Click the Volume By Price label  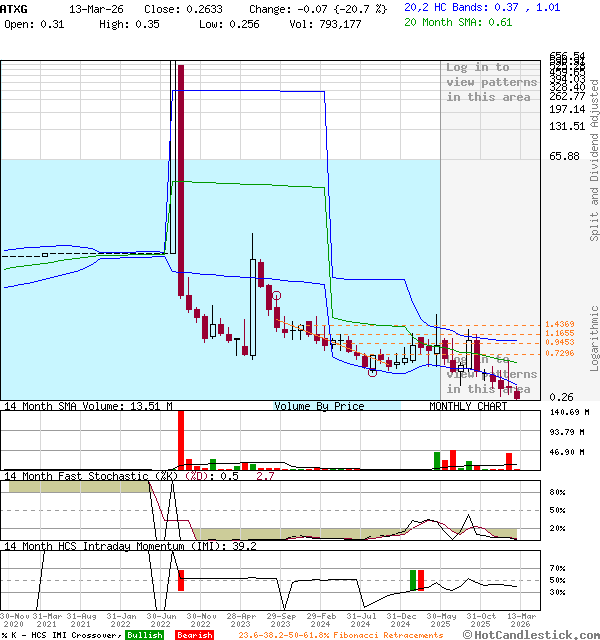pyautogui.click(x=319, y=406)
